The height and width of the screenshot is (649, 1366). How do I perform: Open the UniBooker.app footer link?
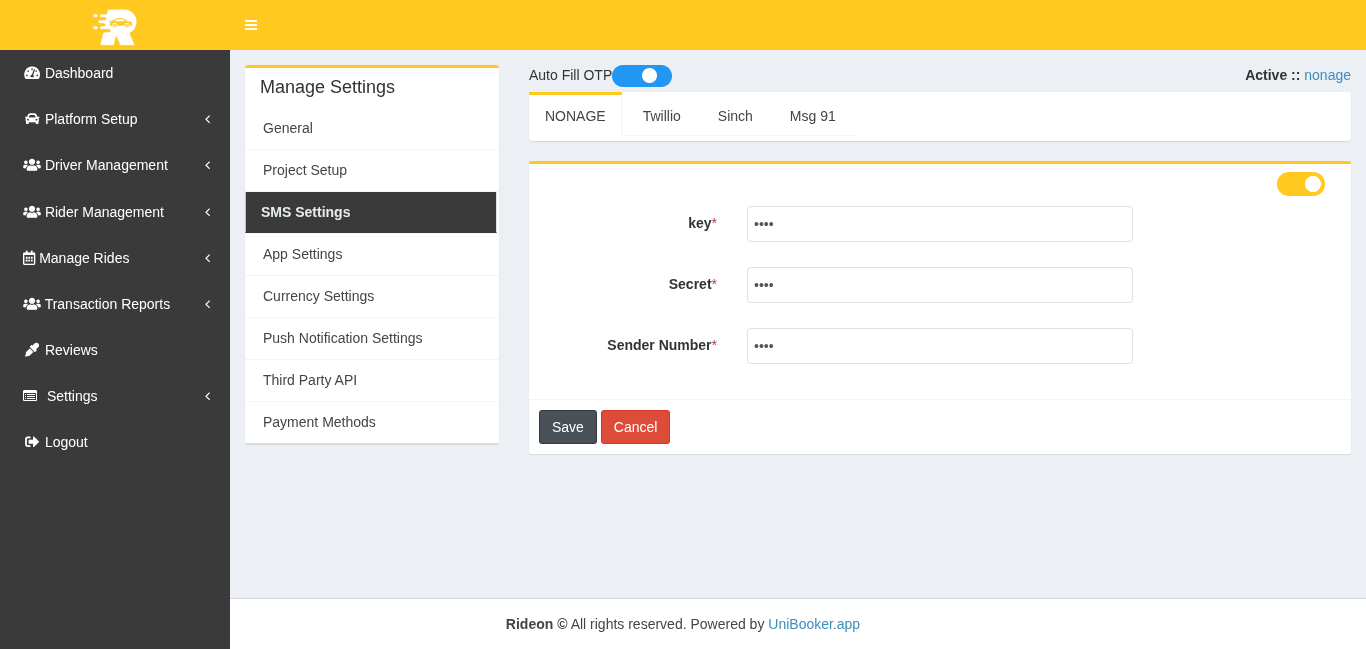coord(813,624)
